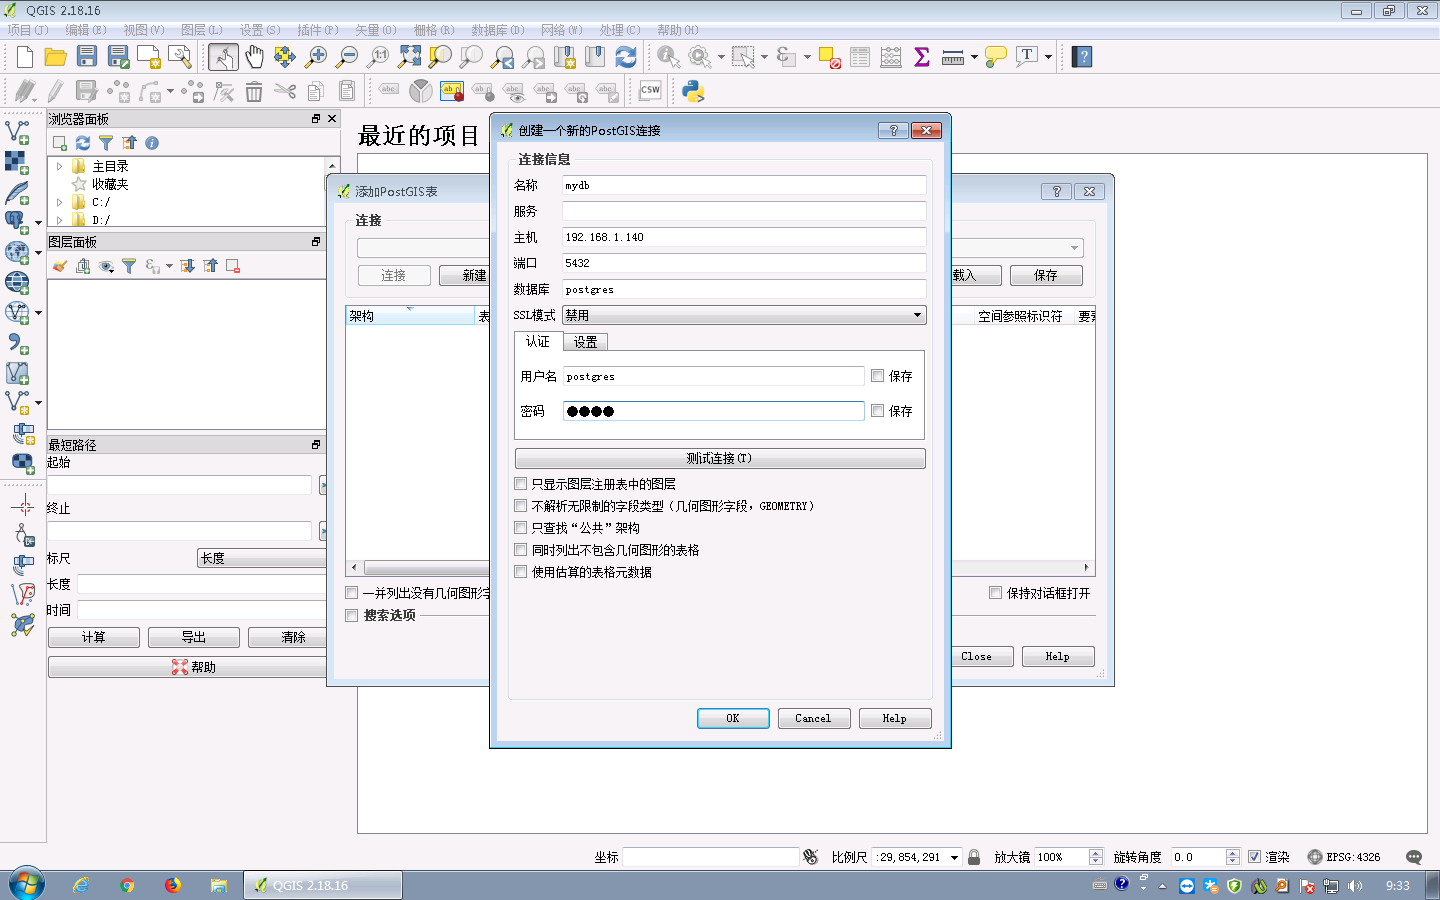Click the Cut Features scissors icon
Image resolution: width=1440 pixels, height=900 pixels.
tap(285, 92)
